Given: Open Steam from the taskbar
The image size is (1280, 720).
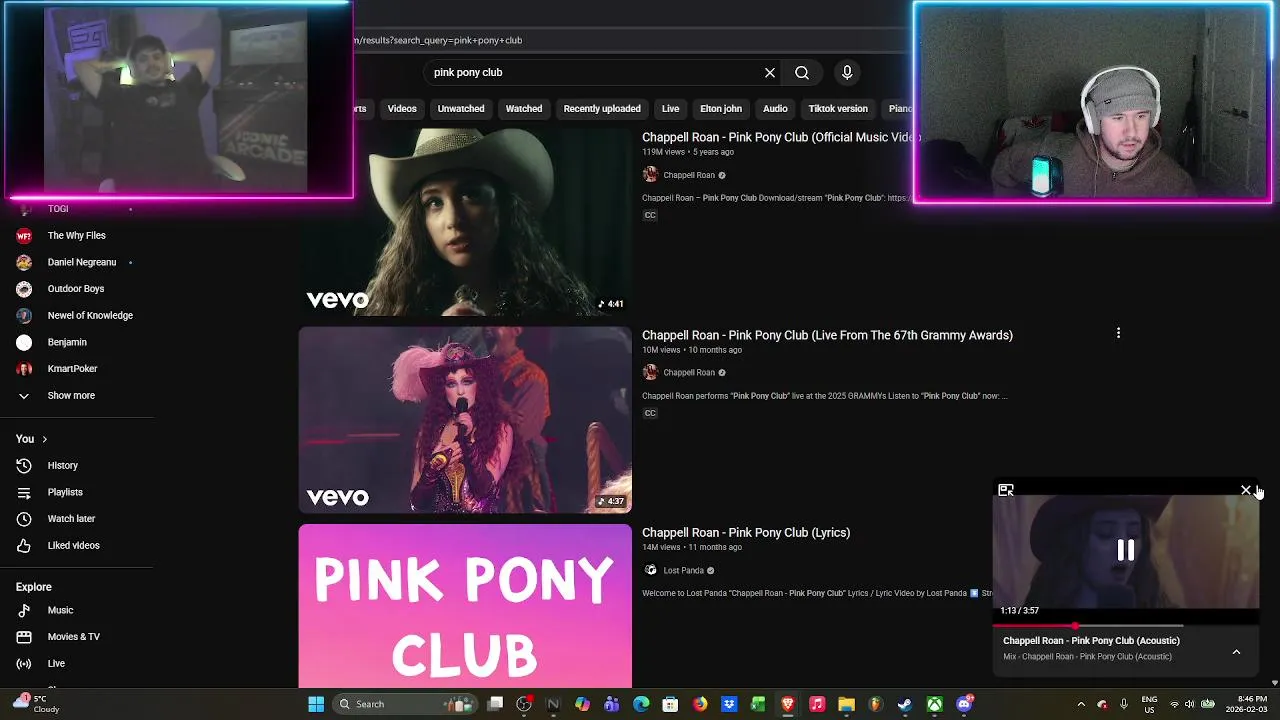Looking at the screenshot, I should tap(905, 704).
